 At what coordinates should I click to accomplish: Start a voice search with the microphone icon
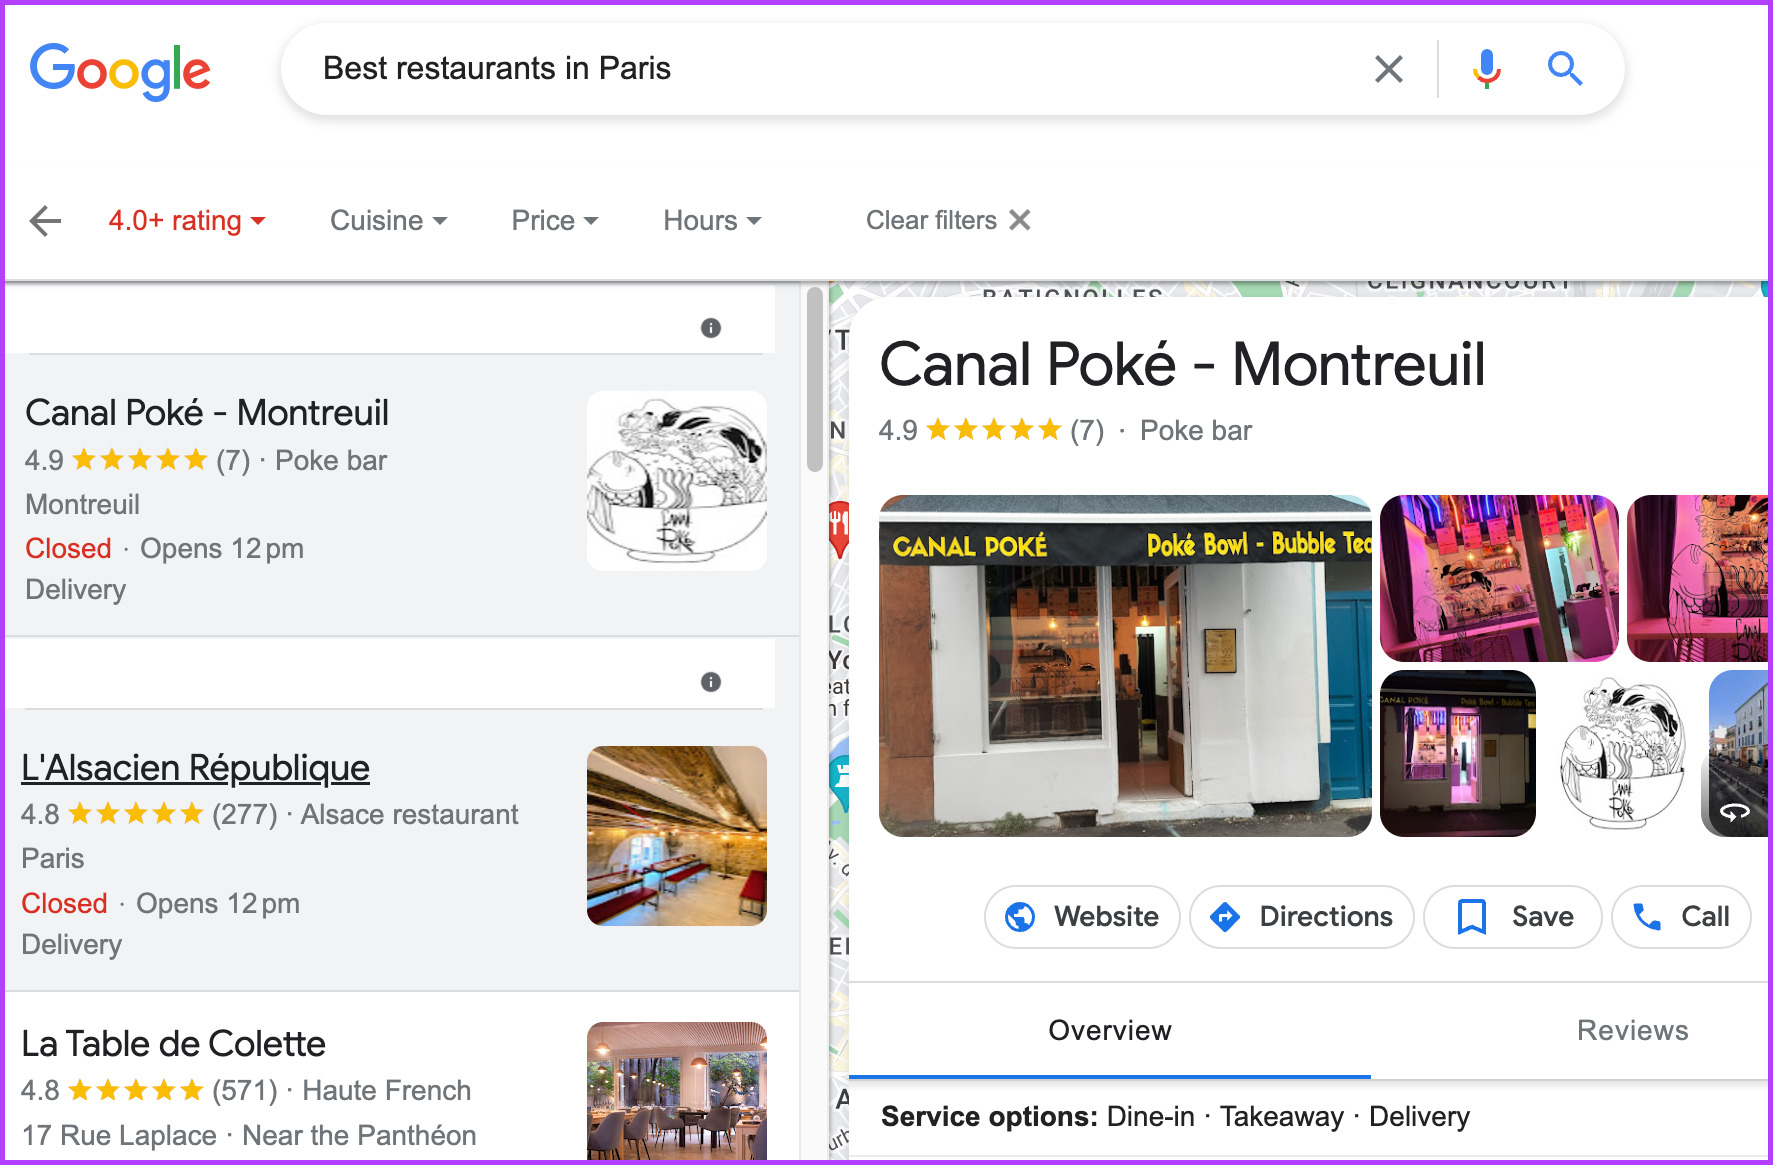(x=1486, y=68)
